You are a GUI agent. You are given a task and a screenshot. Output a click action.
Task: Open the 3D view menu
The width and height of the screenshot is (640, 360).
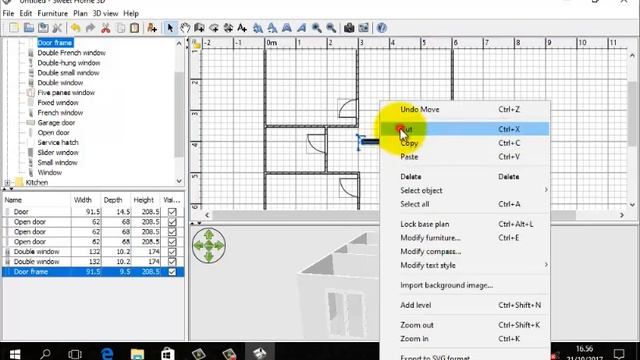pos(105,13)
